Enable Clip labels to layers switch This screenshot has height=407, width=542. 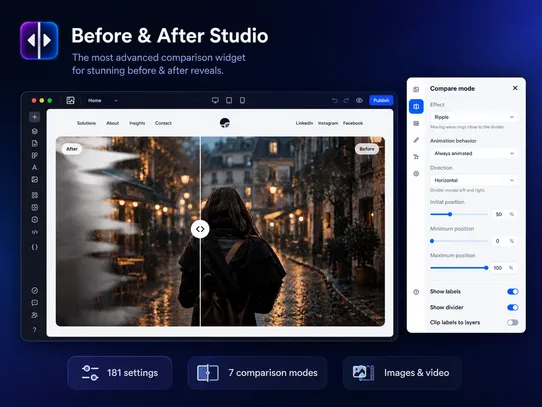click(513, 322)
